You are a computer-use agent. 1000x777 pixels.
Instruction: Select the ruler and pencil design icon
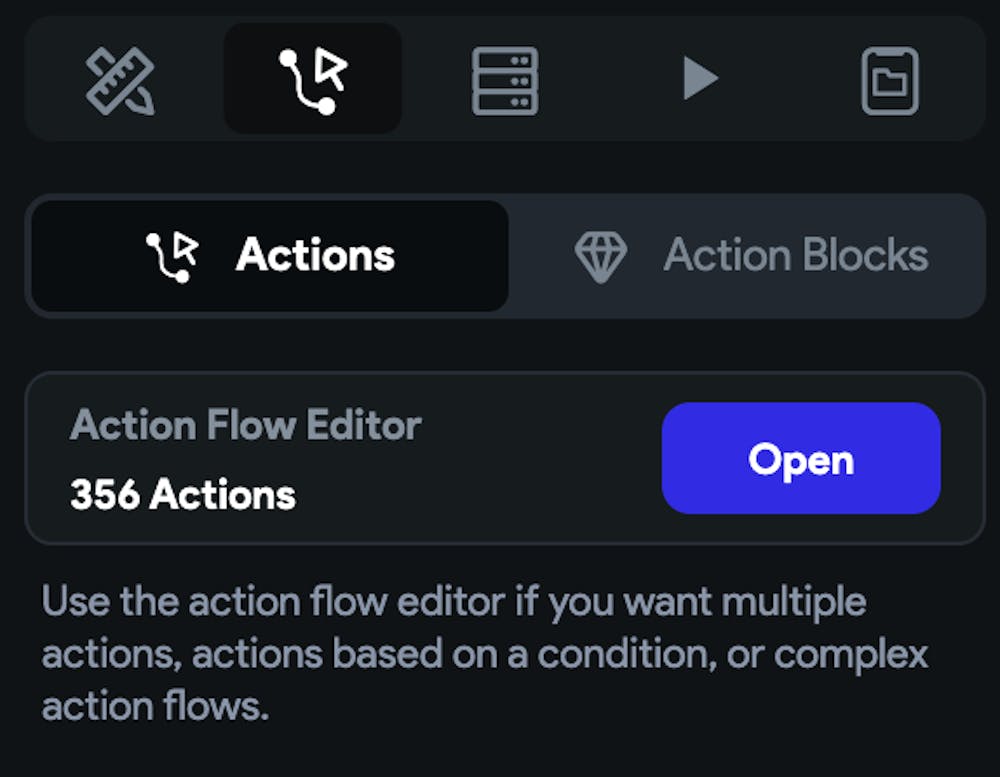[120, 79]
